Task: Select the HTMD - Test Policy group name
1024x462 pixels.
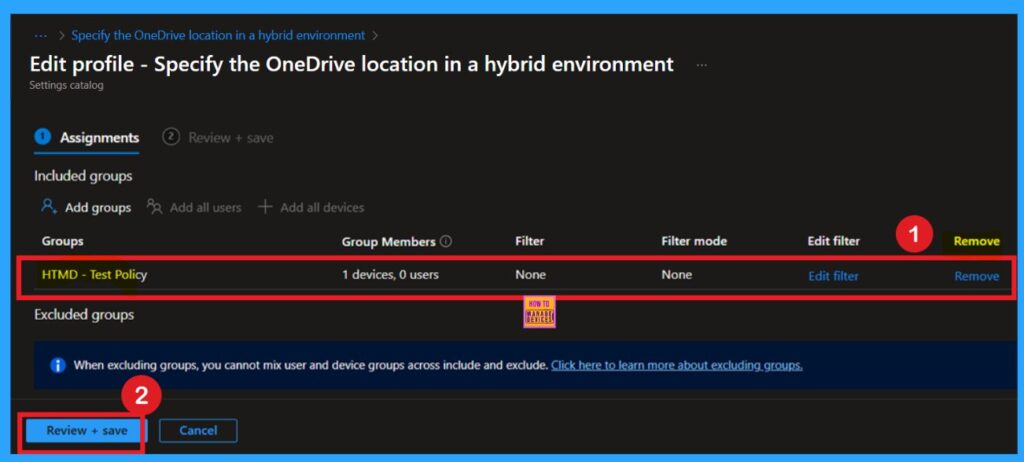Action: pos(94,274)
